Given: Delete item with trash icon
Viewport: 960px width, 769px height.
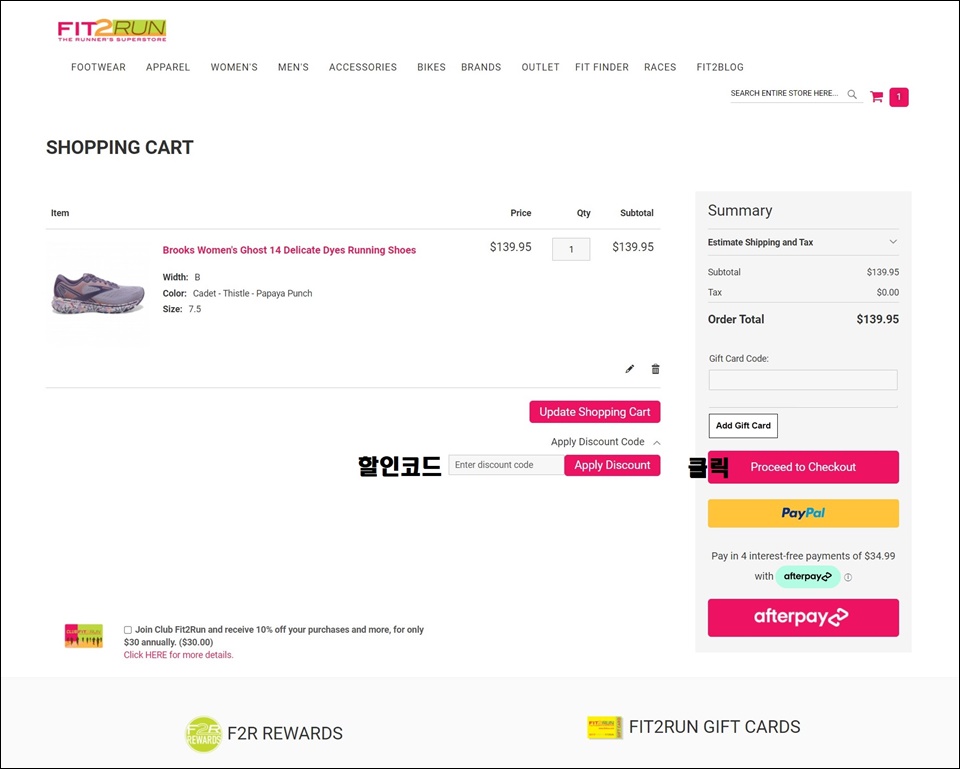Looking at the screenshot, I should pos(656,369).
